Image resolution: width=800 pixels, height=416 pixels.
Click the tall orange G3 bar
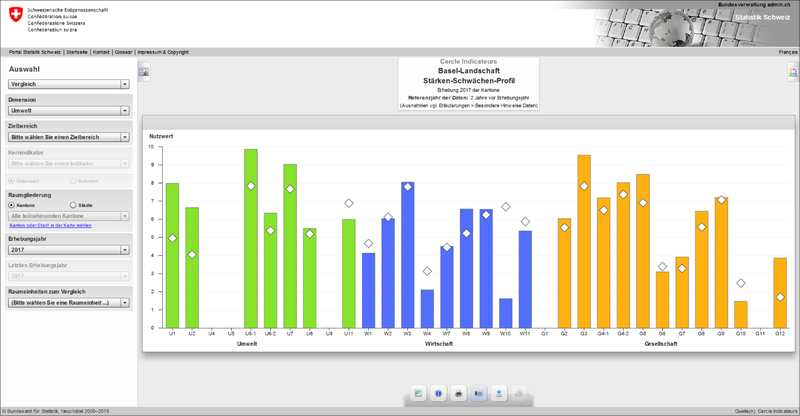(x=584, y=241)
